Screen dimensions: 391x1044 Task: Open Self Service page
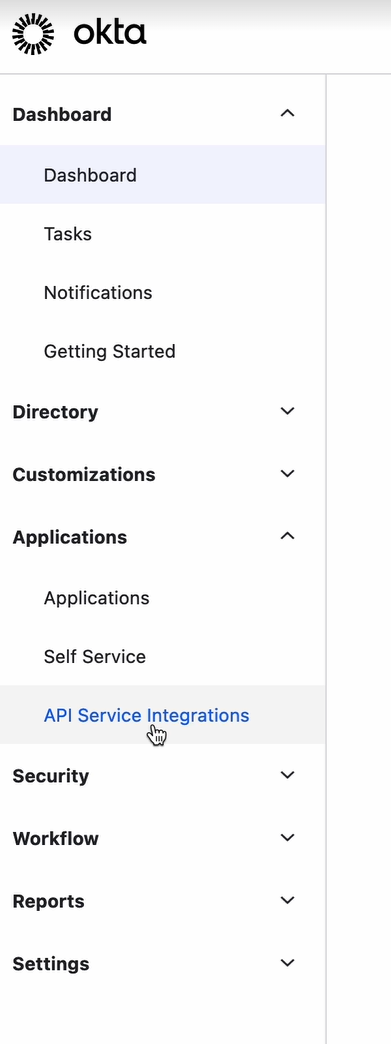[x=163, y=656]
